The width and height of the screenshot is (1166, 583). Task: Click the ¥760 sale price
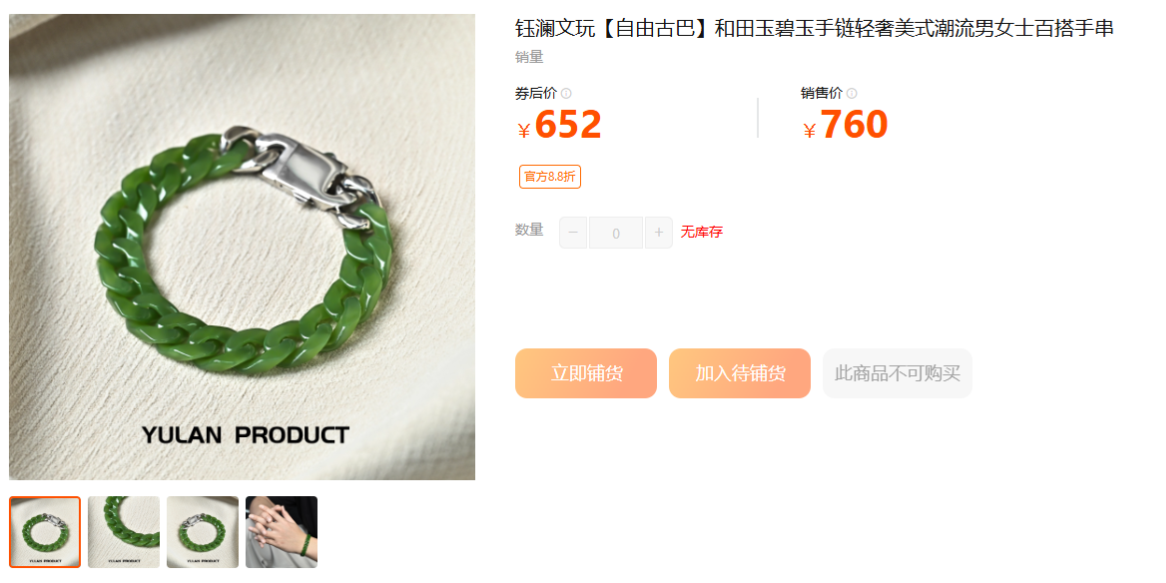845,125
